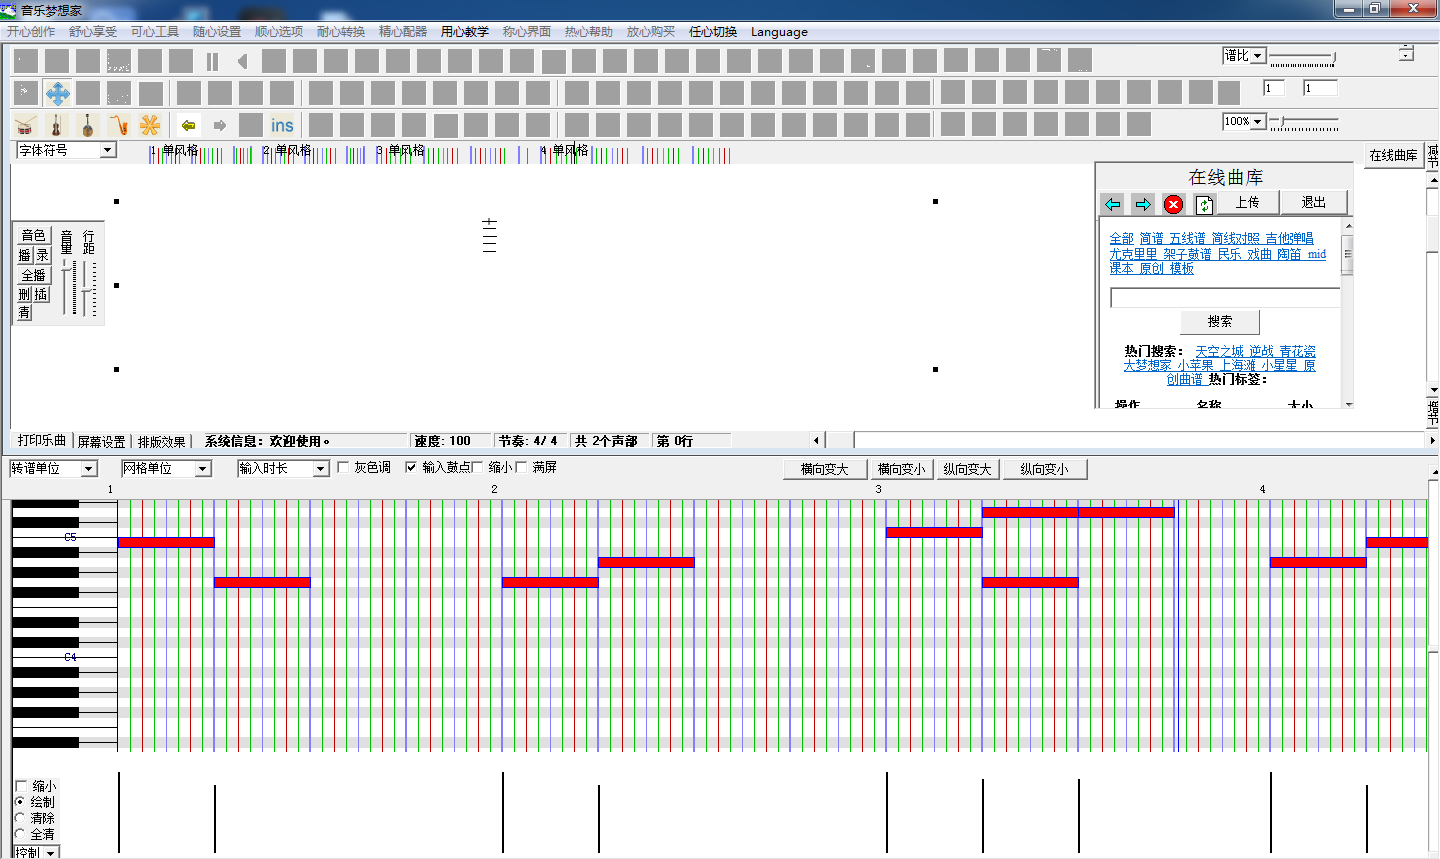Click the 音色 timbre button
Image resolution: width=1440 pixels, height=859 pixels.
34,235
